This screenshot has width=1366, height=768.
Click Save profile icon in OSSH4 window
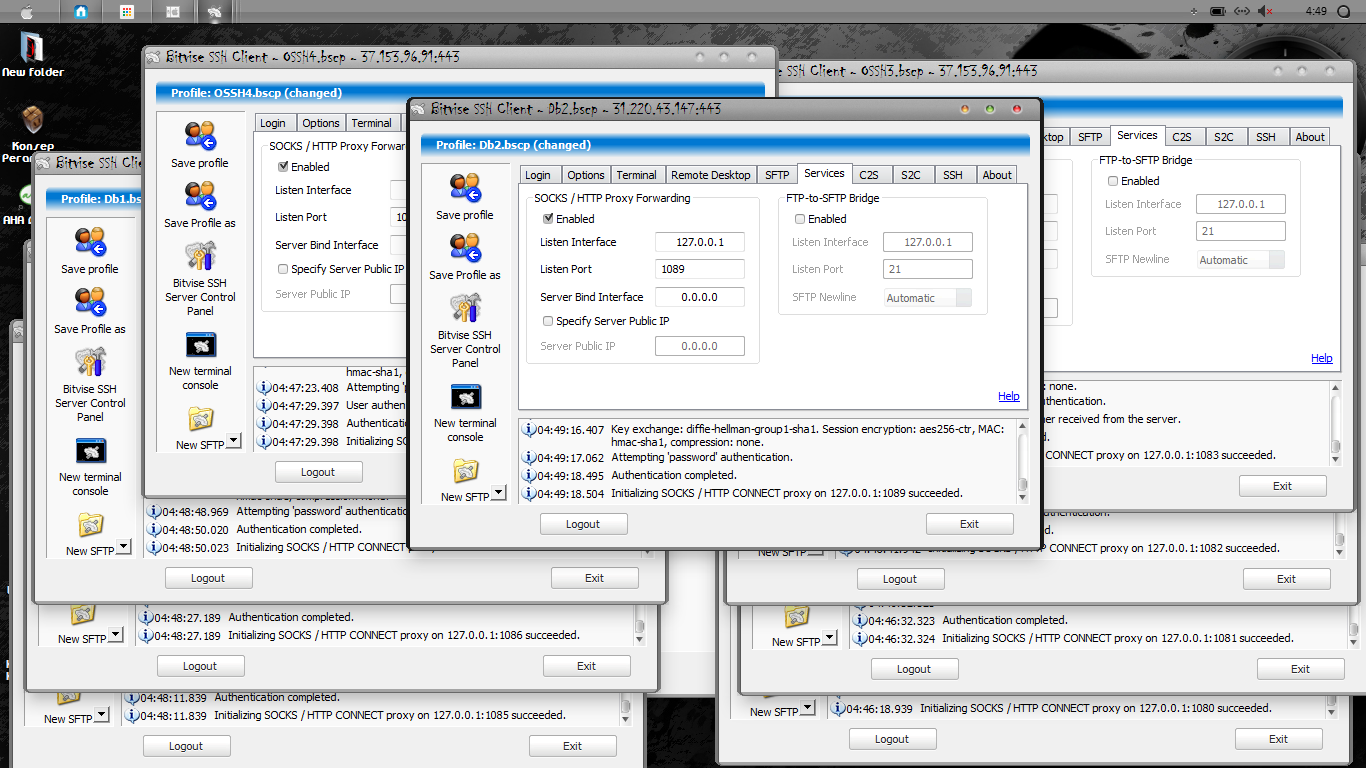(200, 136)
